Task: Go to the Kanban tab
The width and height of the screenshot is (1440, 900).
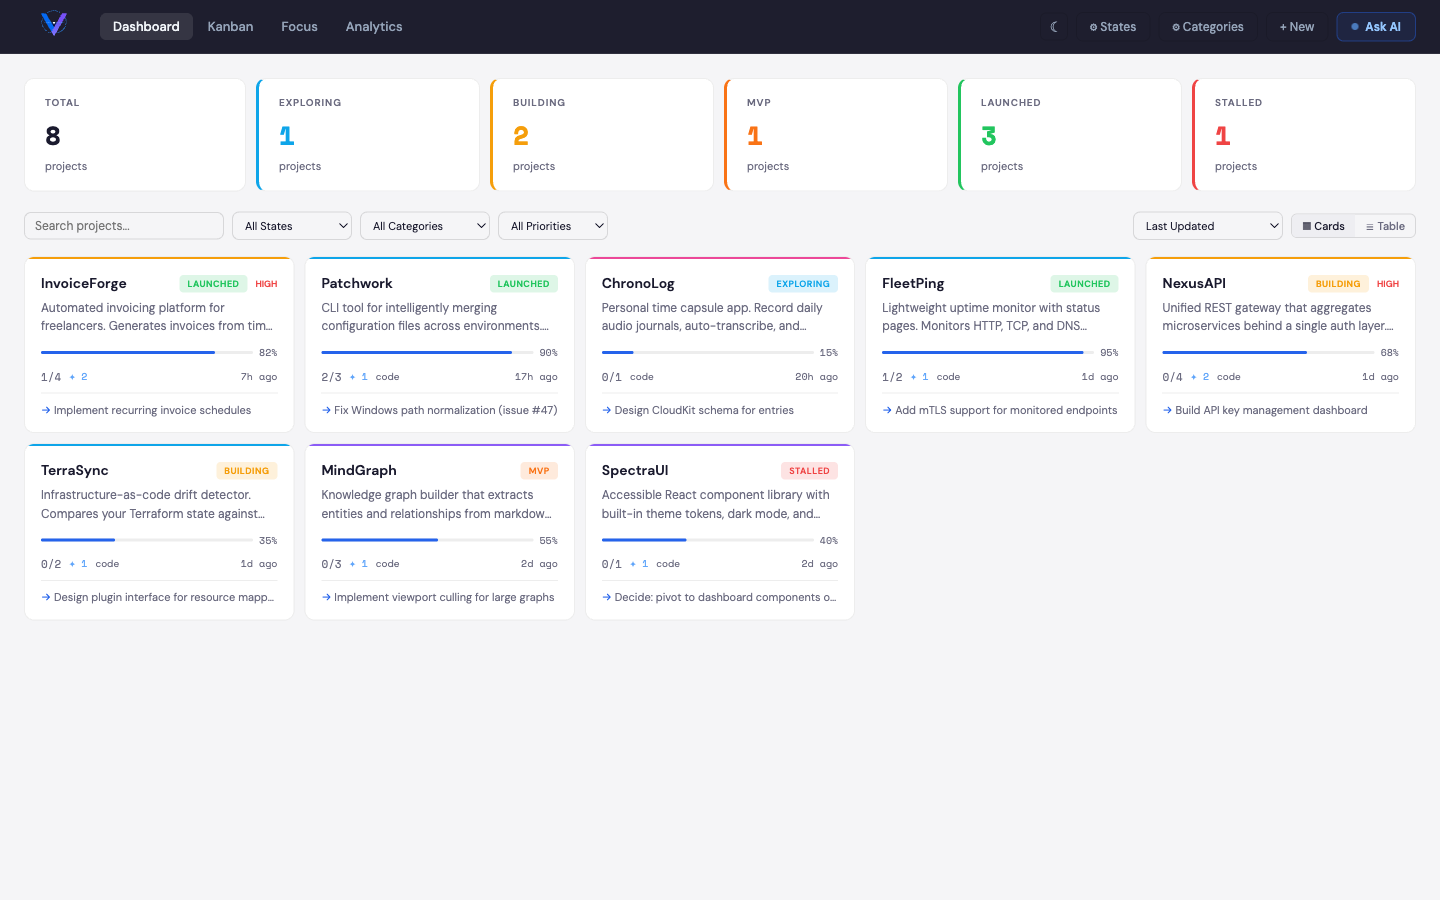Action: pyautogui.click(x=230, y=27)
